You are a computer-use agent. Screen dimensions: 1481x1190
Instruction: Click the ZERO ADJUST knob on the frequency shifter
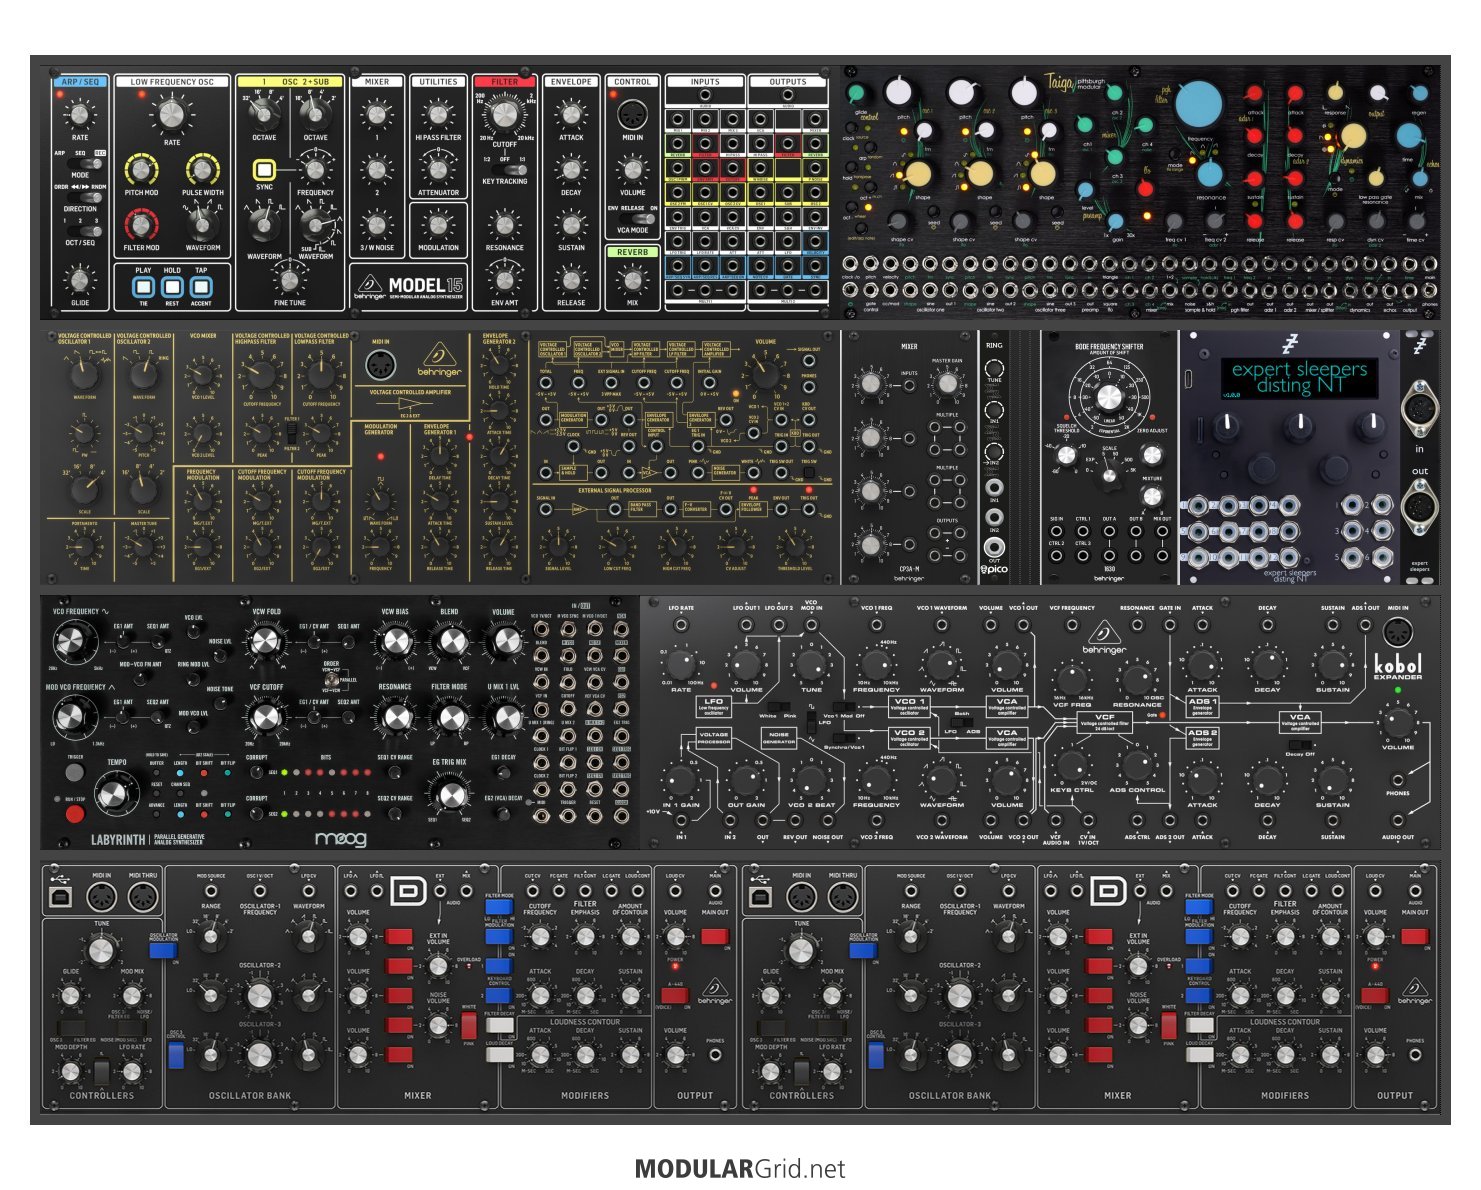click(x=1152, y=454)
